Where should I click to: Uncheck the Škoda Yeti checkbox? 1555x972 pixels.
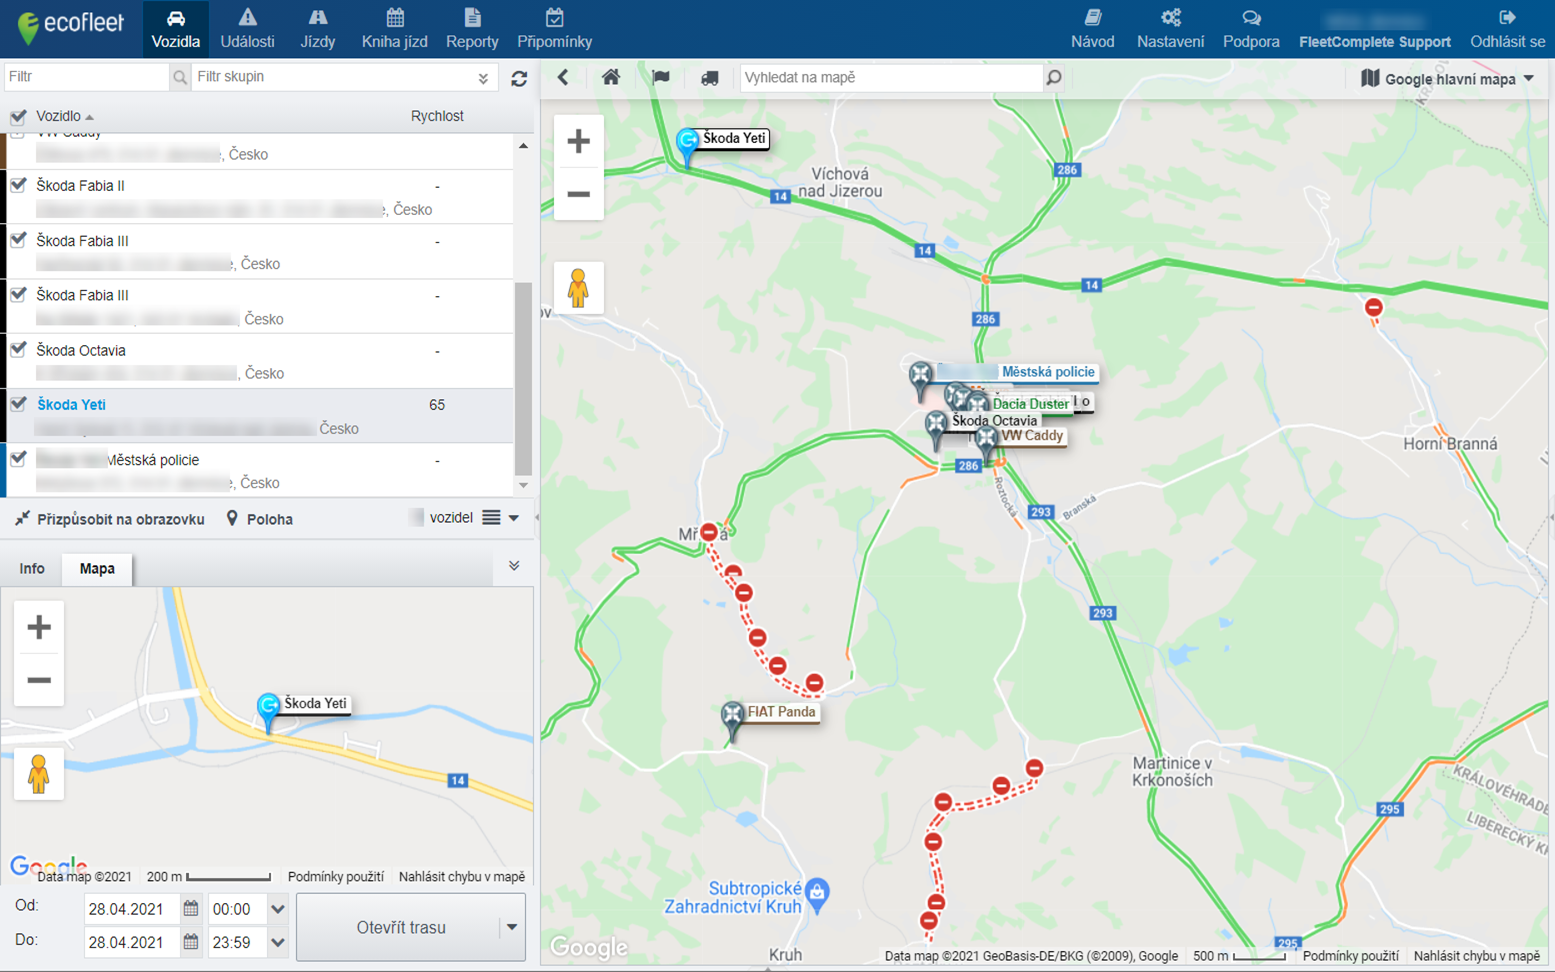tap(18, 404)
